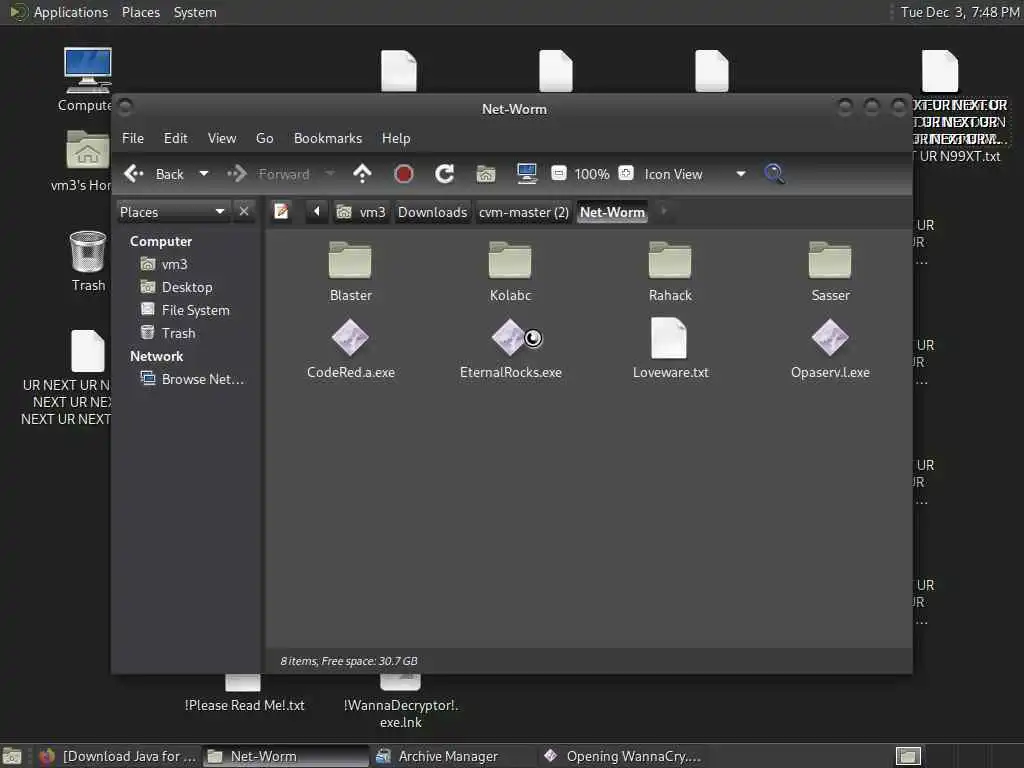
Task: Select the Opaserv.l.exe file icon
Action: coord(830,338)
